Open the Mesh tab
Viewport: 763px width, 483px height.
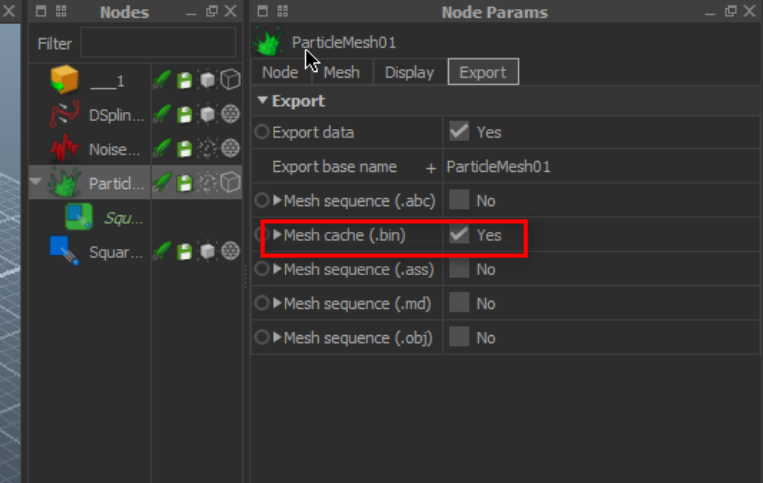click(x=341, y=72)
